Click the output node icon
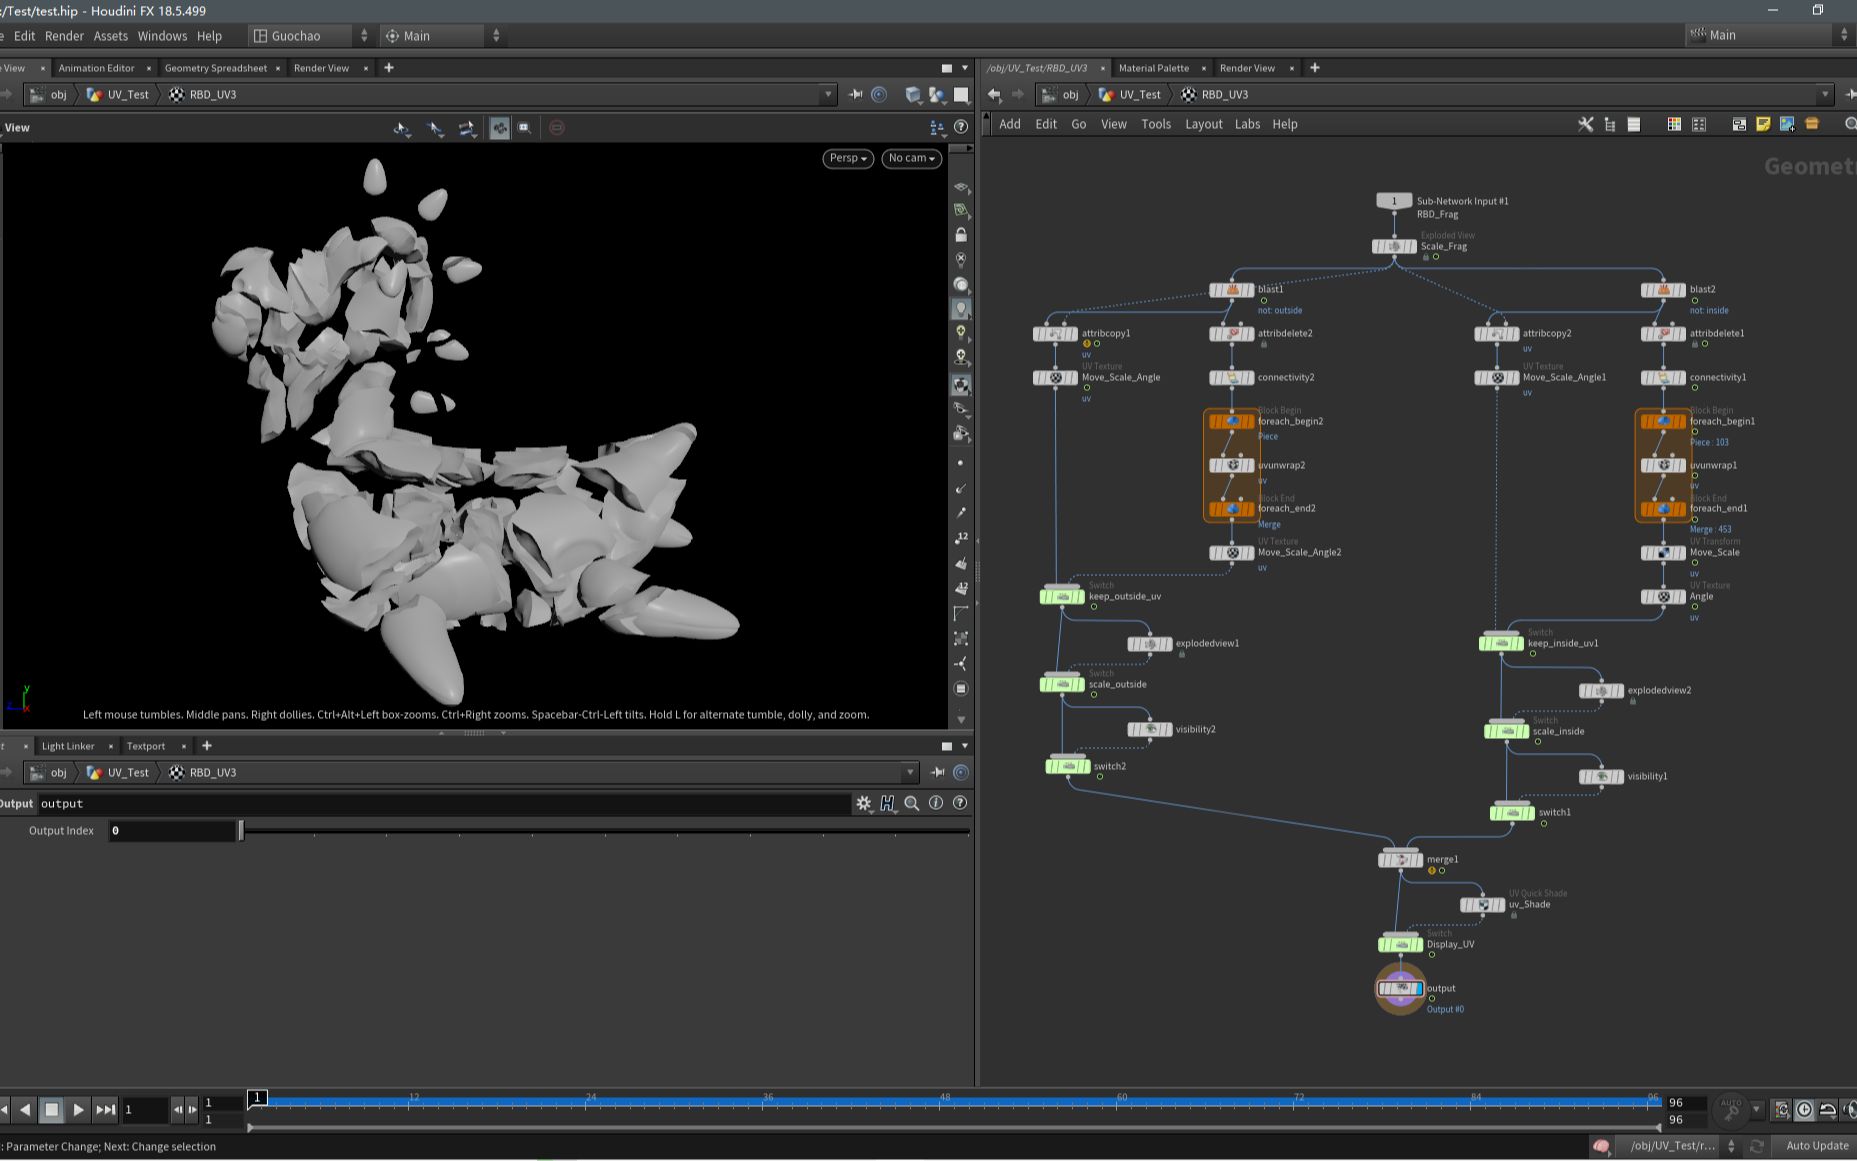The height and width of the screenshot is (1161, 1857). coord(1400,989)
